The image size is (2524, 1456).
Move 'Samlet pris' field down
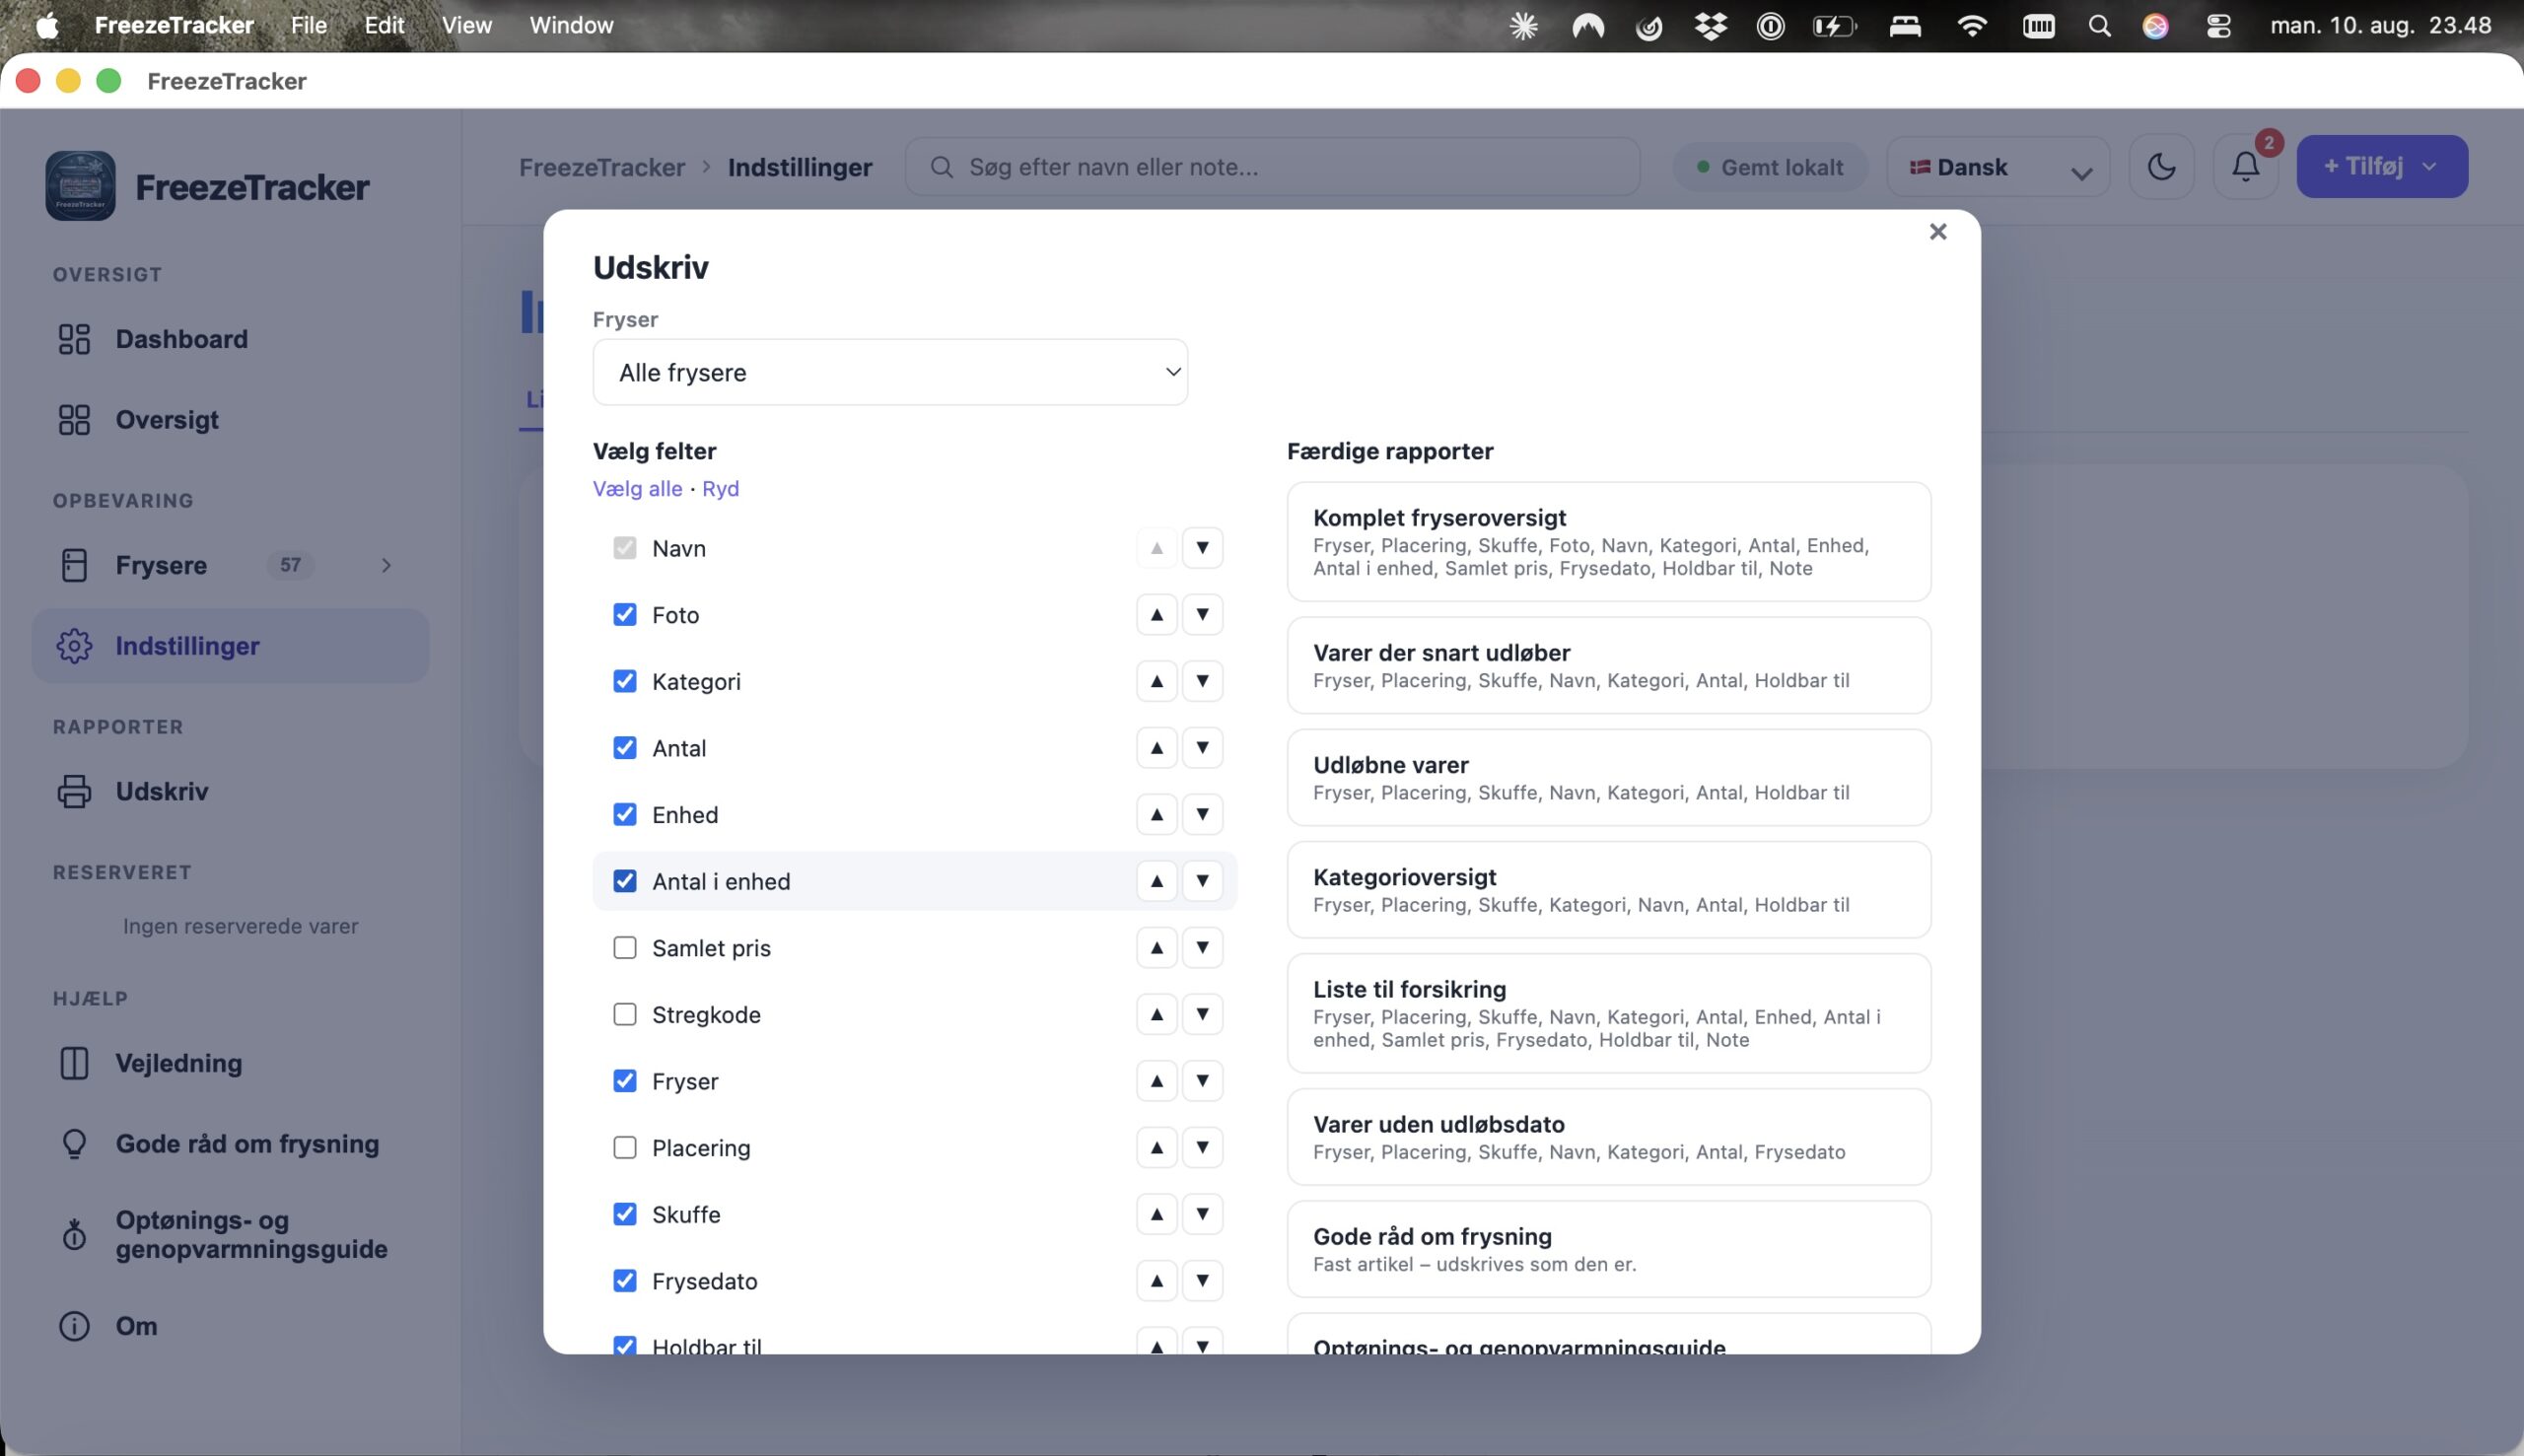click(x=1202, y=948)
